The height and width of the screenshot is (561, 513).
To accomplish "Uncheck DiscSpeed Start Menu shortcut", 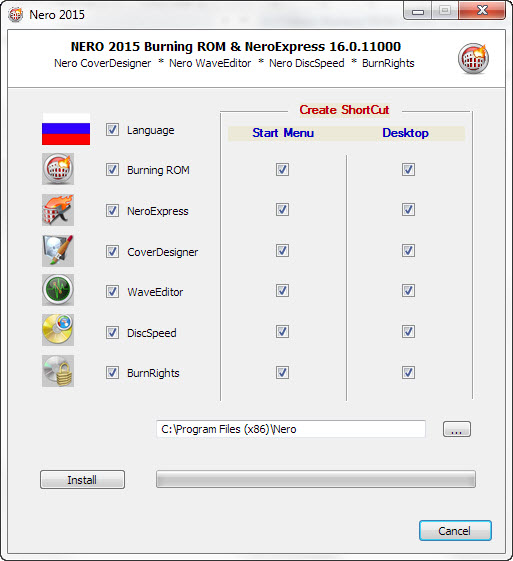I will [282, 332].
